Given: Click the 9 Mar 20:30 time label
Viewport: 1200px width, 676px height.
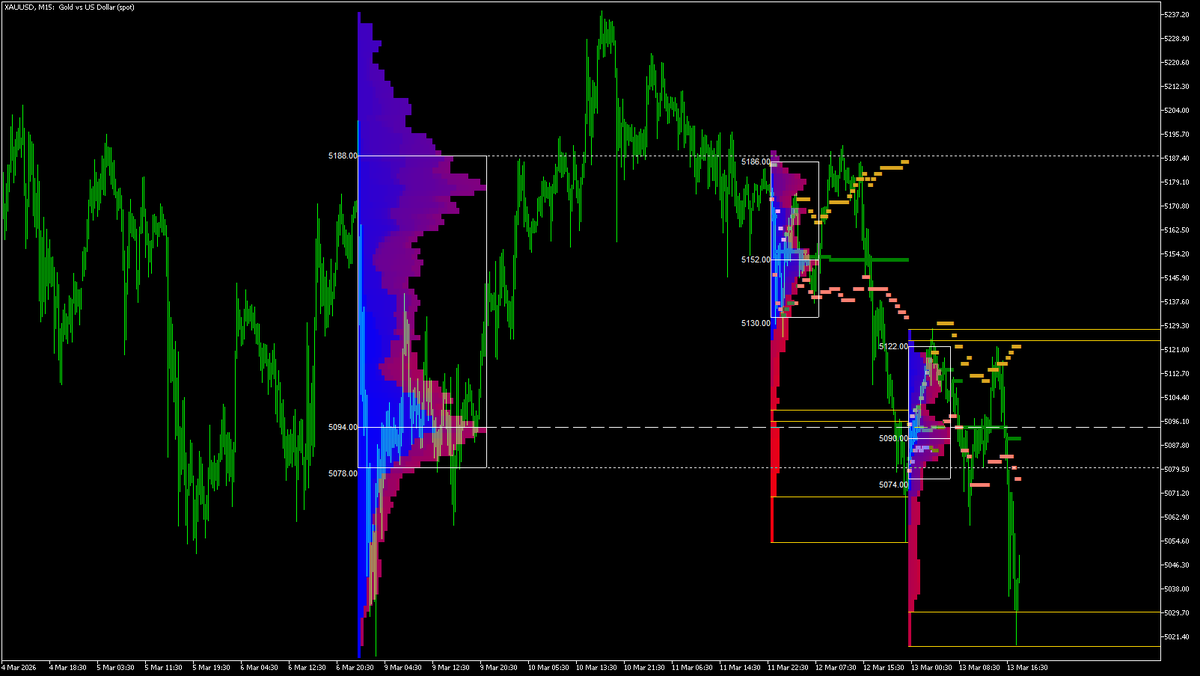Looking at the screenshot, I should (500, 666).
